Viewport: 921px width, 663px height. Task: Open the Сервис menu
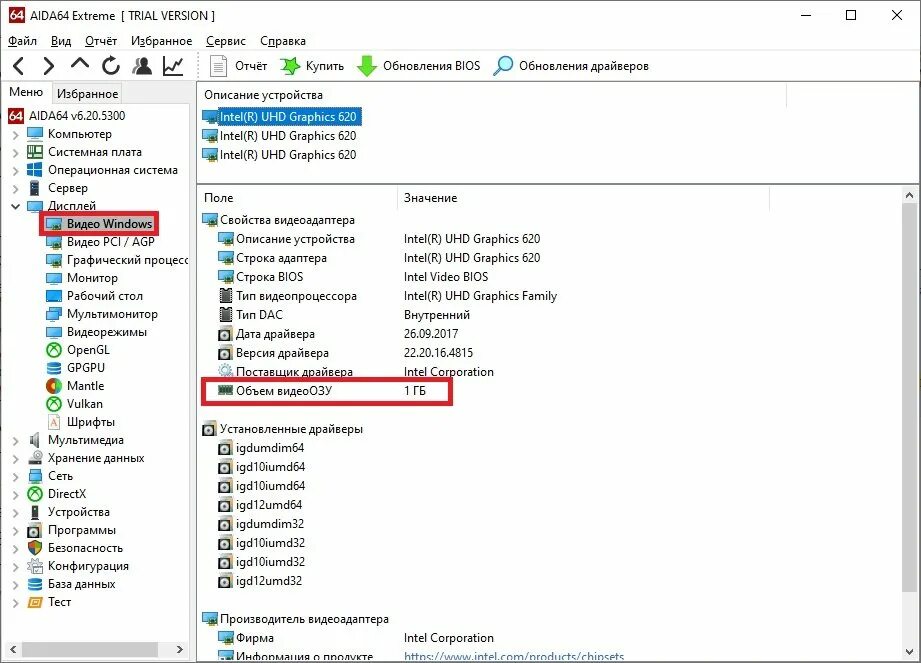[x=226, y=41]
